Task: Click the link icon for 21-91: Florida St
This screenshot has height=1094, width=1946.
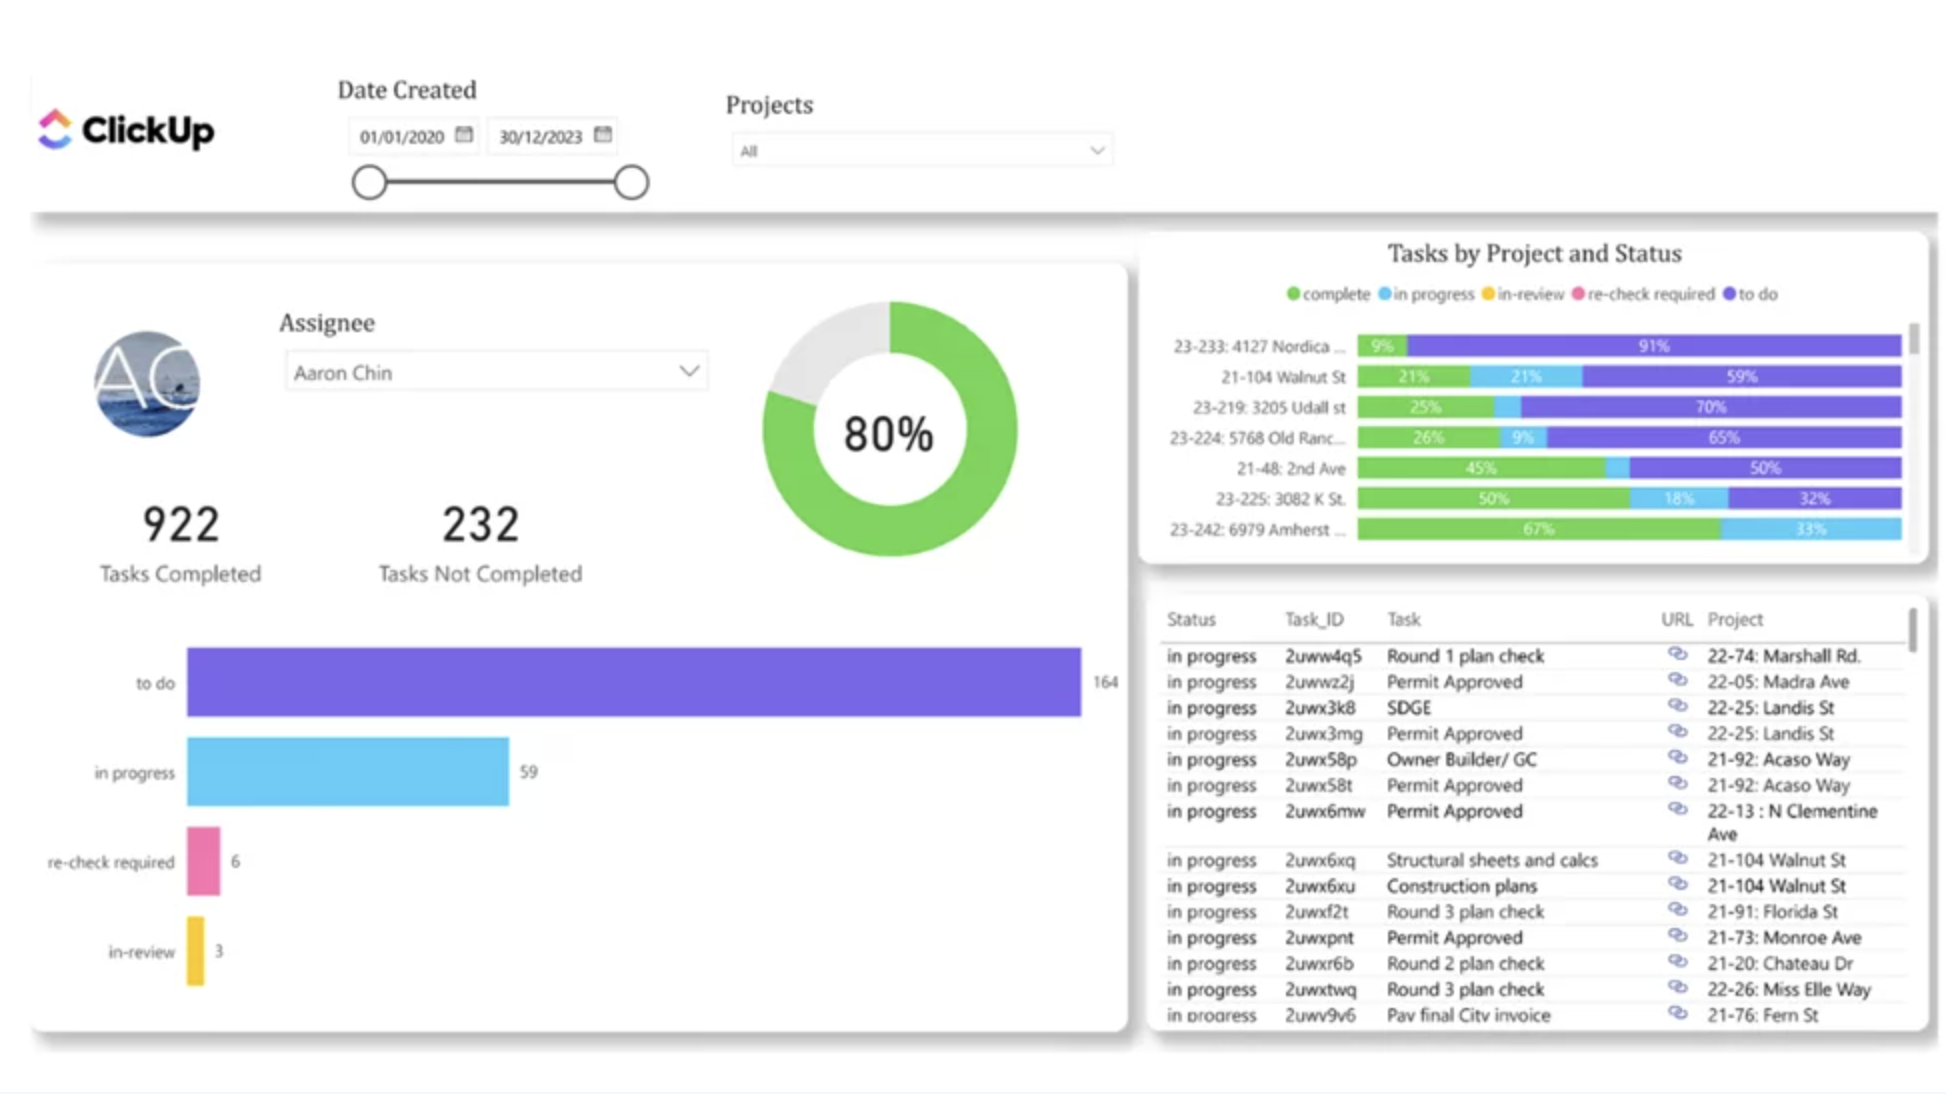Action: (1677, 911)
